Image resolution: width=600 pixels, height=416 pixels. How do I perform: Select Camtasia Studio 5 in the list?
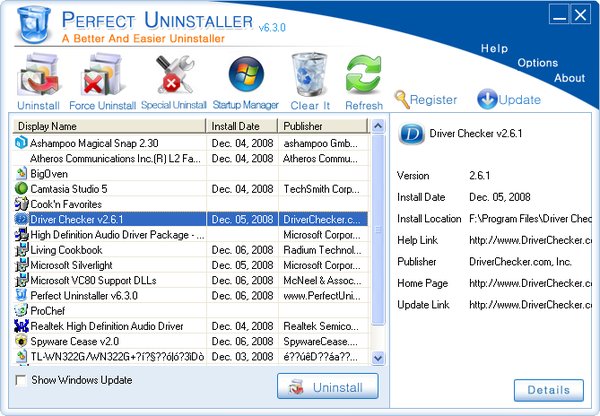pos(69,189)
